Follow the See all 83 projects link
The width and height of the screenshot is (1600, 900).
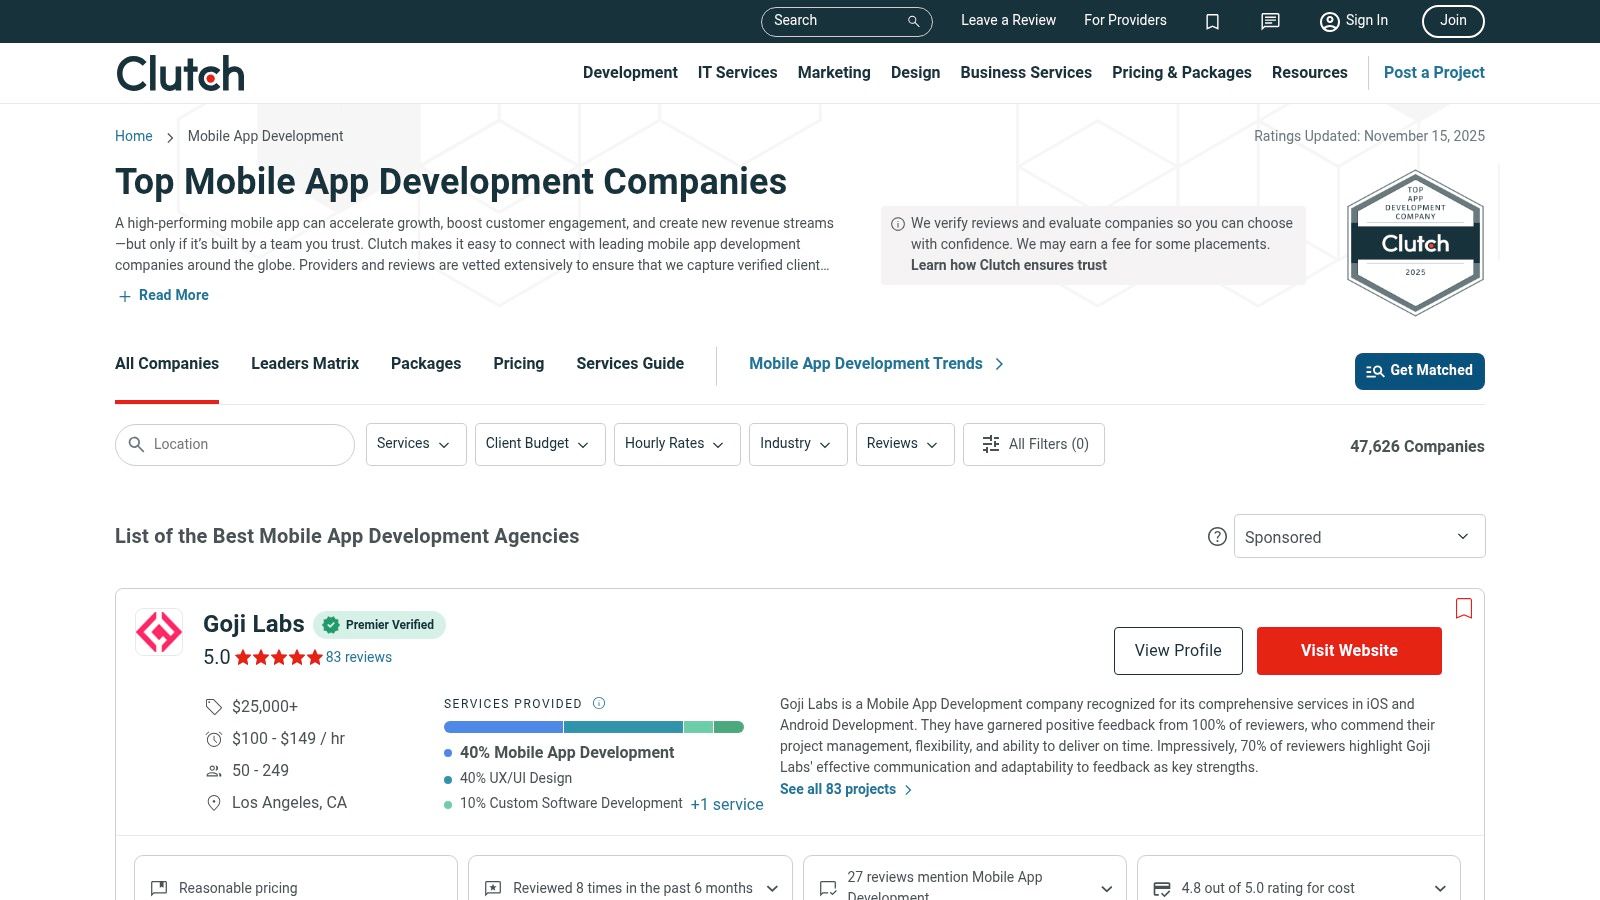point(838,789)
